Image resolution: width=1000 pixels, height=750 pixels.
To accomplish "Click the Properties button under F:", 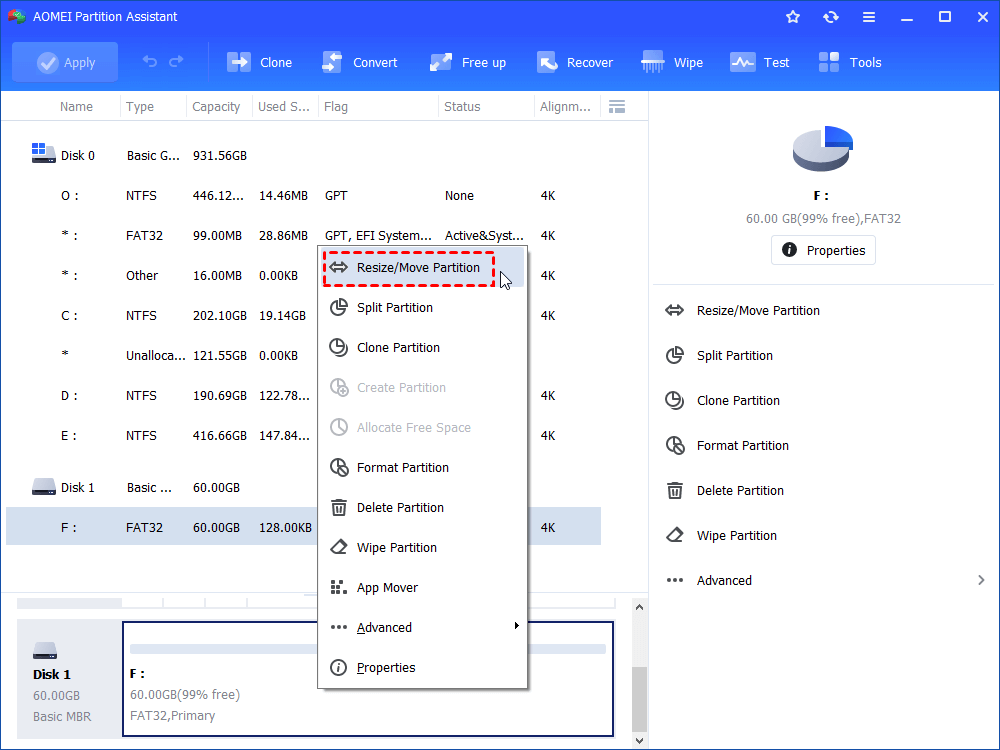I will pyautogui.click(x=823, y=250).
